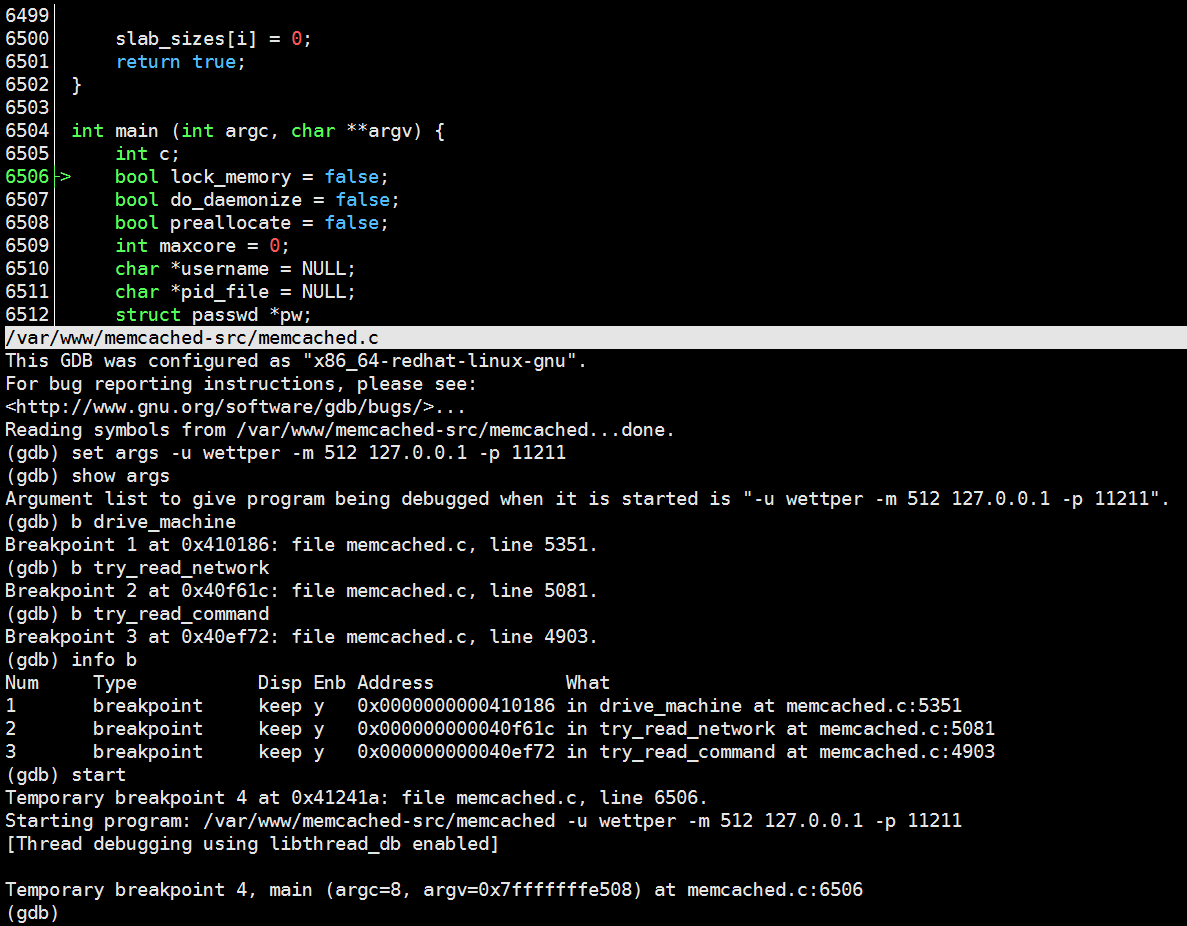
Task: Click the 'lock_memory' variable on line 6506
Action: click(230, 177)
